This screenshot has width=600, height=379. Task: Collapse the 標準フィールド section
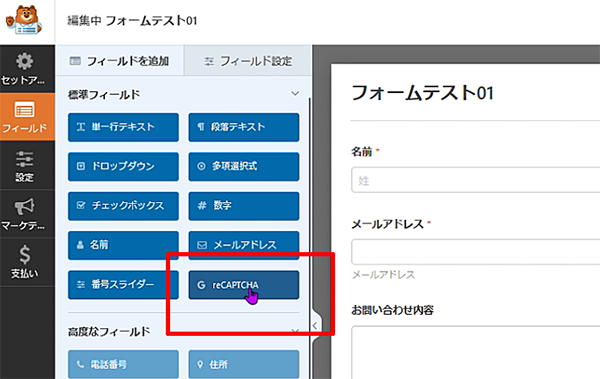[295, 94]
